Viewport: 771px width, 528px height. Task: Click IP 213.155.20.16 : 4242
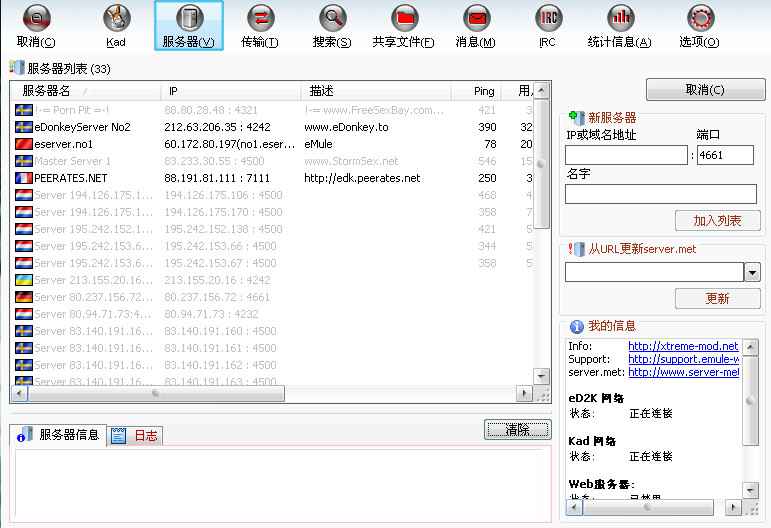pos(217,280)
